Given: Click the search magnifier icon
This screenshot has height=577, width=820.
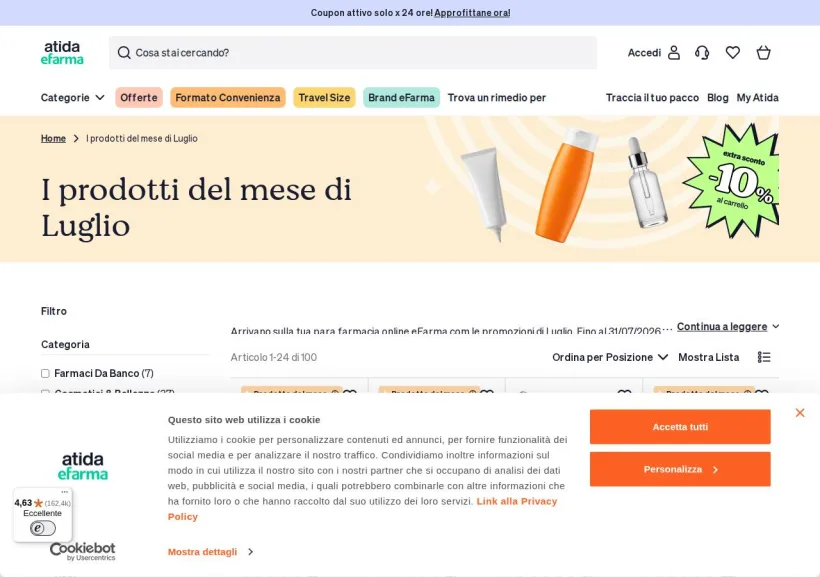Looking at the screenshot, I should (124, 53).
